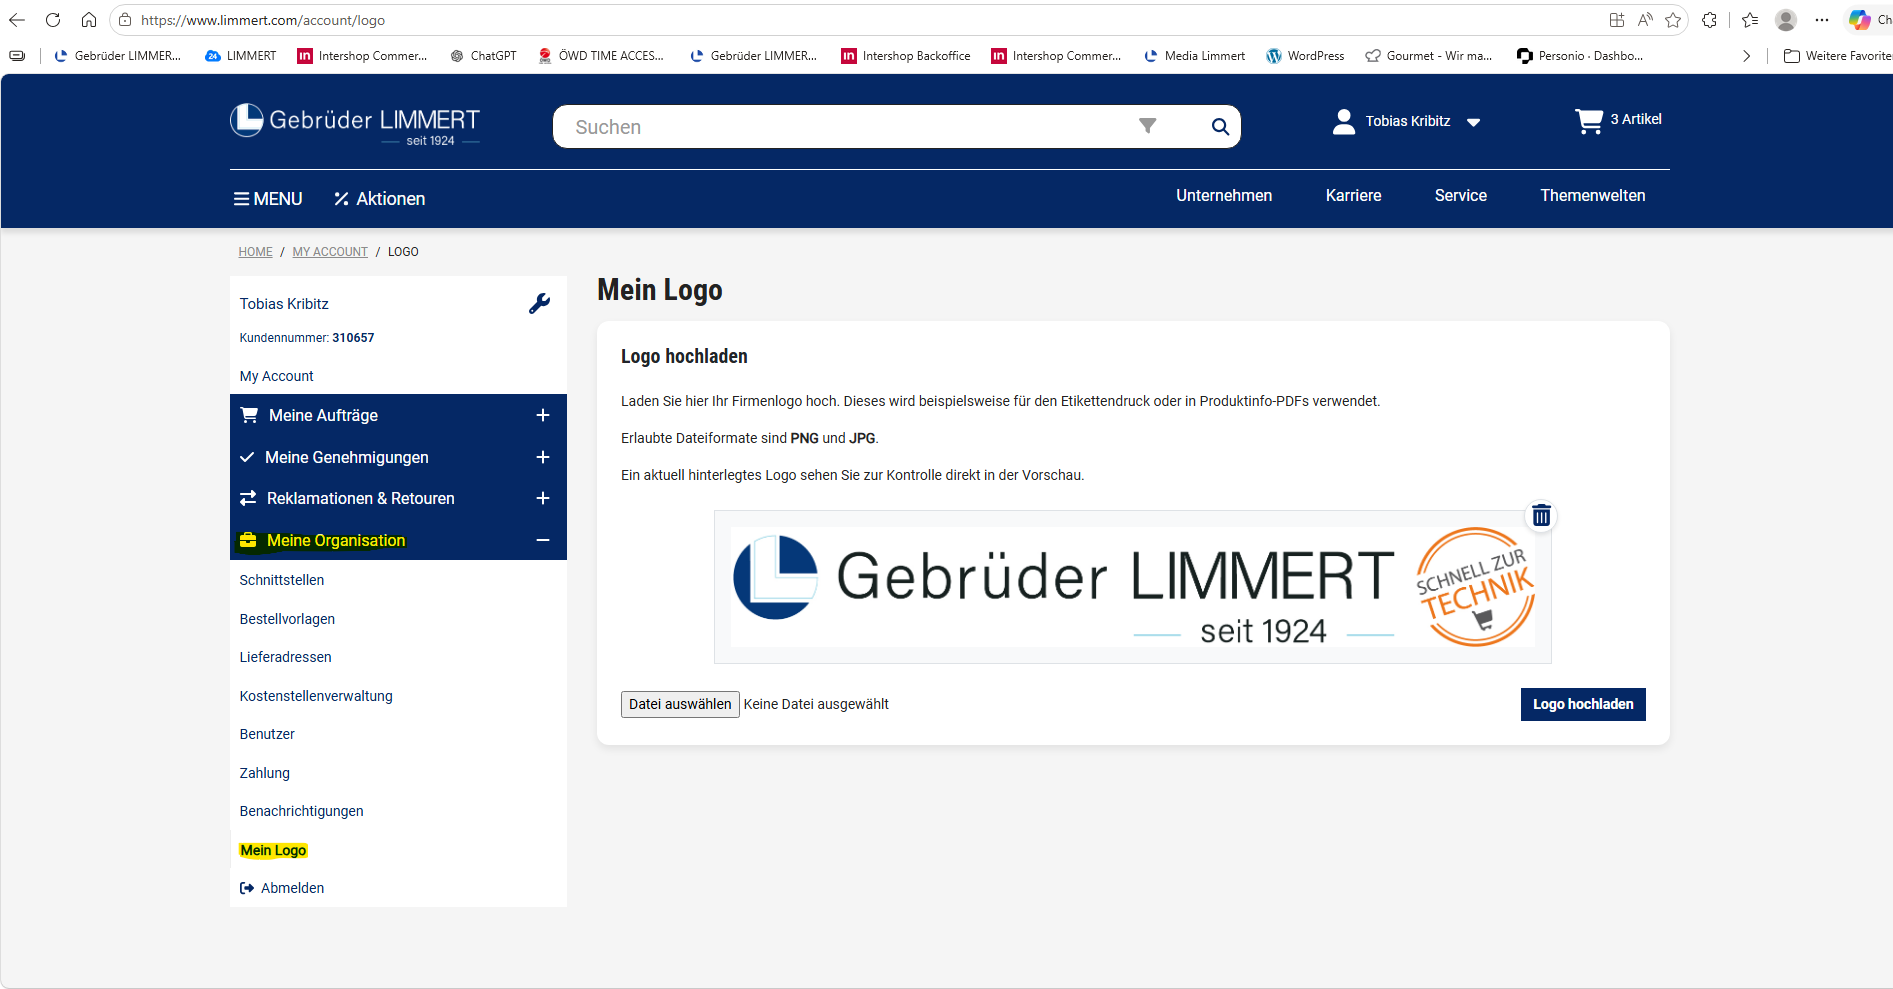1893x989 pixels.
Task: Open Mein Logo sidebar link
Action: click(273, 850)
